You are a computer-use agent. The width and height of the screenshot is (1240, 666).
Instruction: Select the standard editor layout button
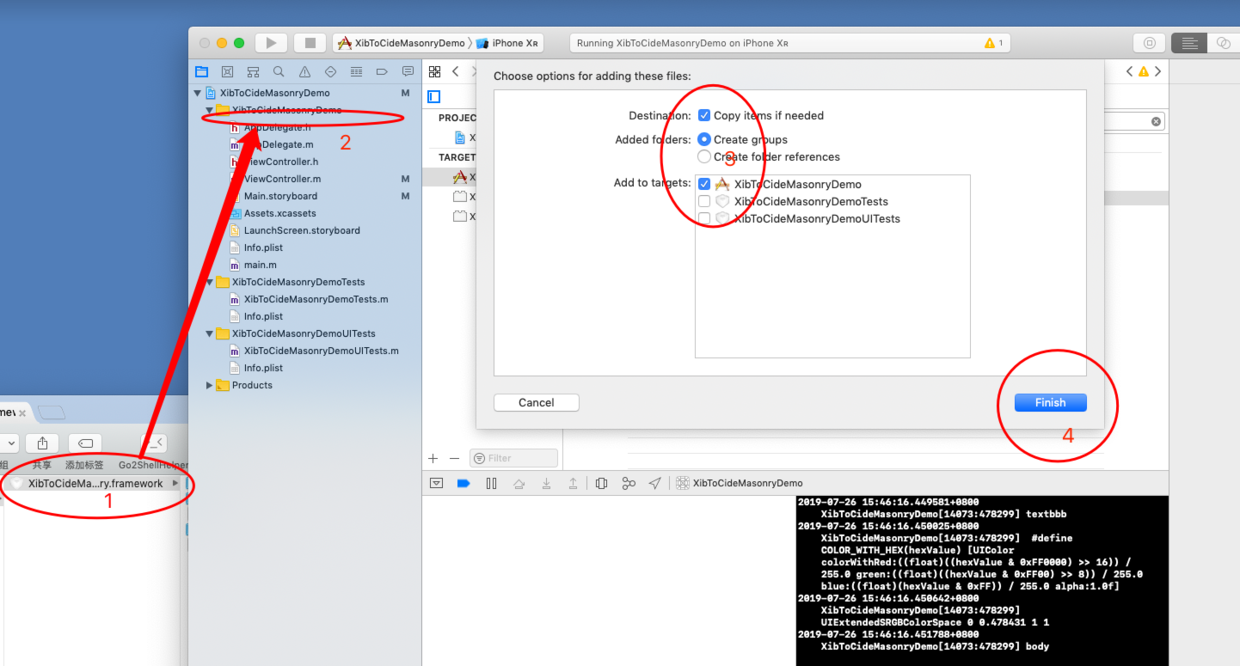[x=1189, y=43]
